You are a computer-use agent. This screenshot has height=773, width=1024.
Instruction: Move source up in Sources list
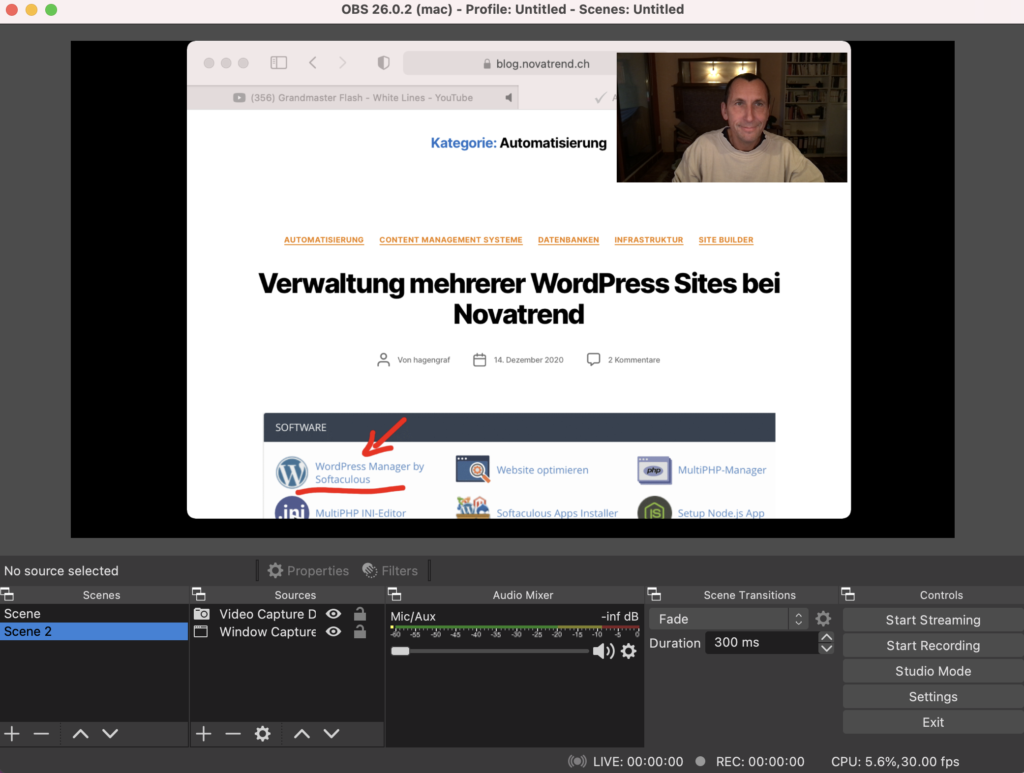click(x=302, y=734)
